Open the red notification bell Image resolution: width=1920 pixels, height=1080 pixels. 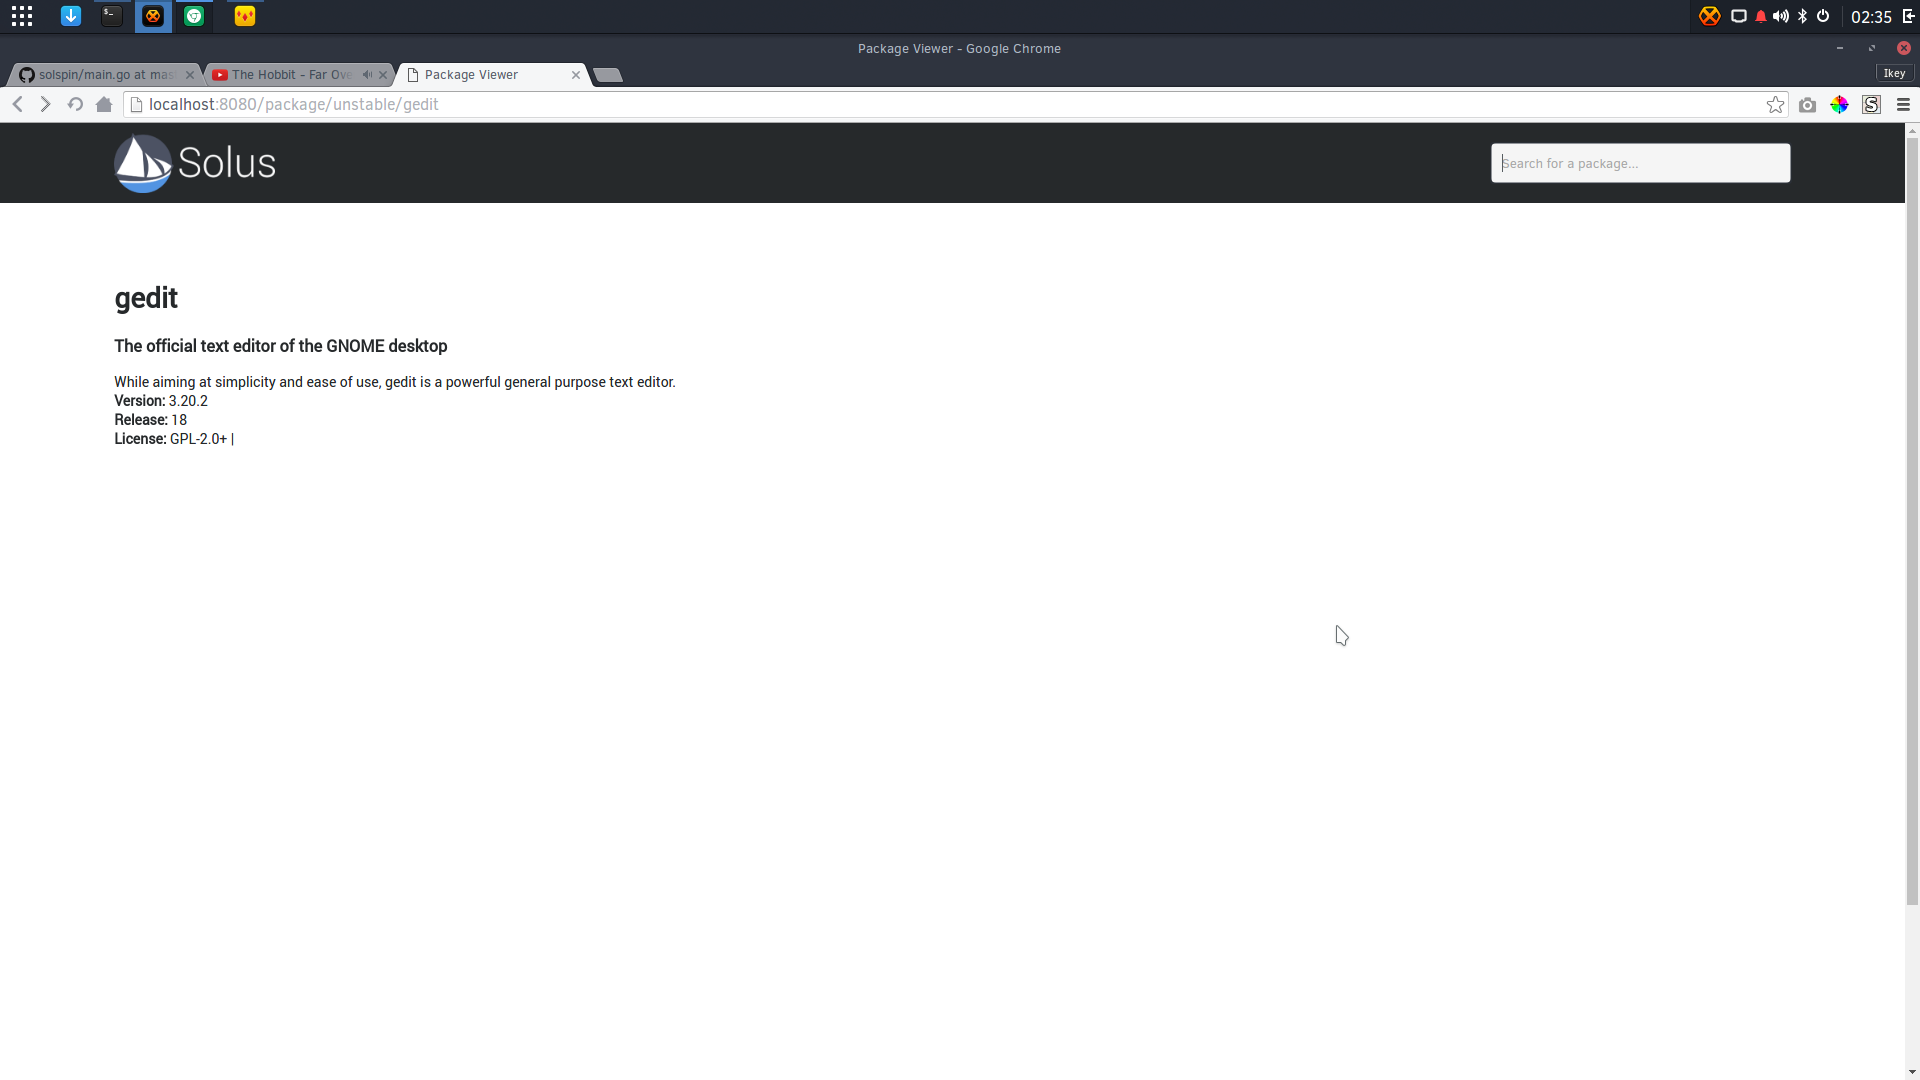click(1761, 16)
